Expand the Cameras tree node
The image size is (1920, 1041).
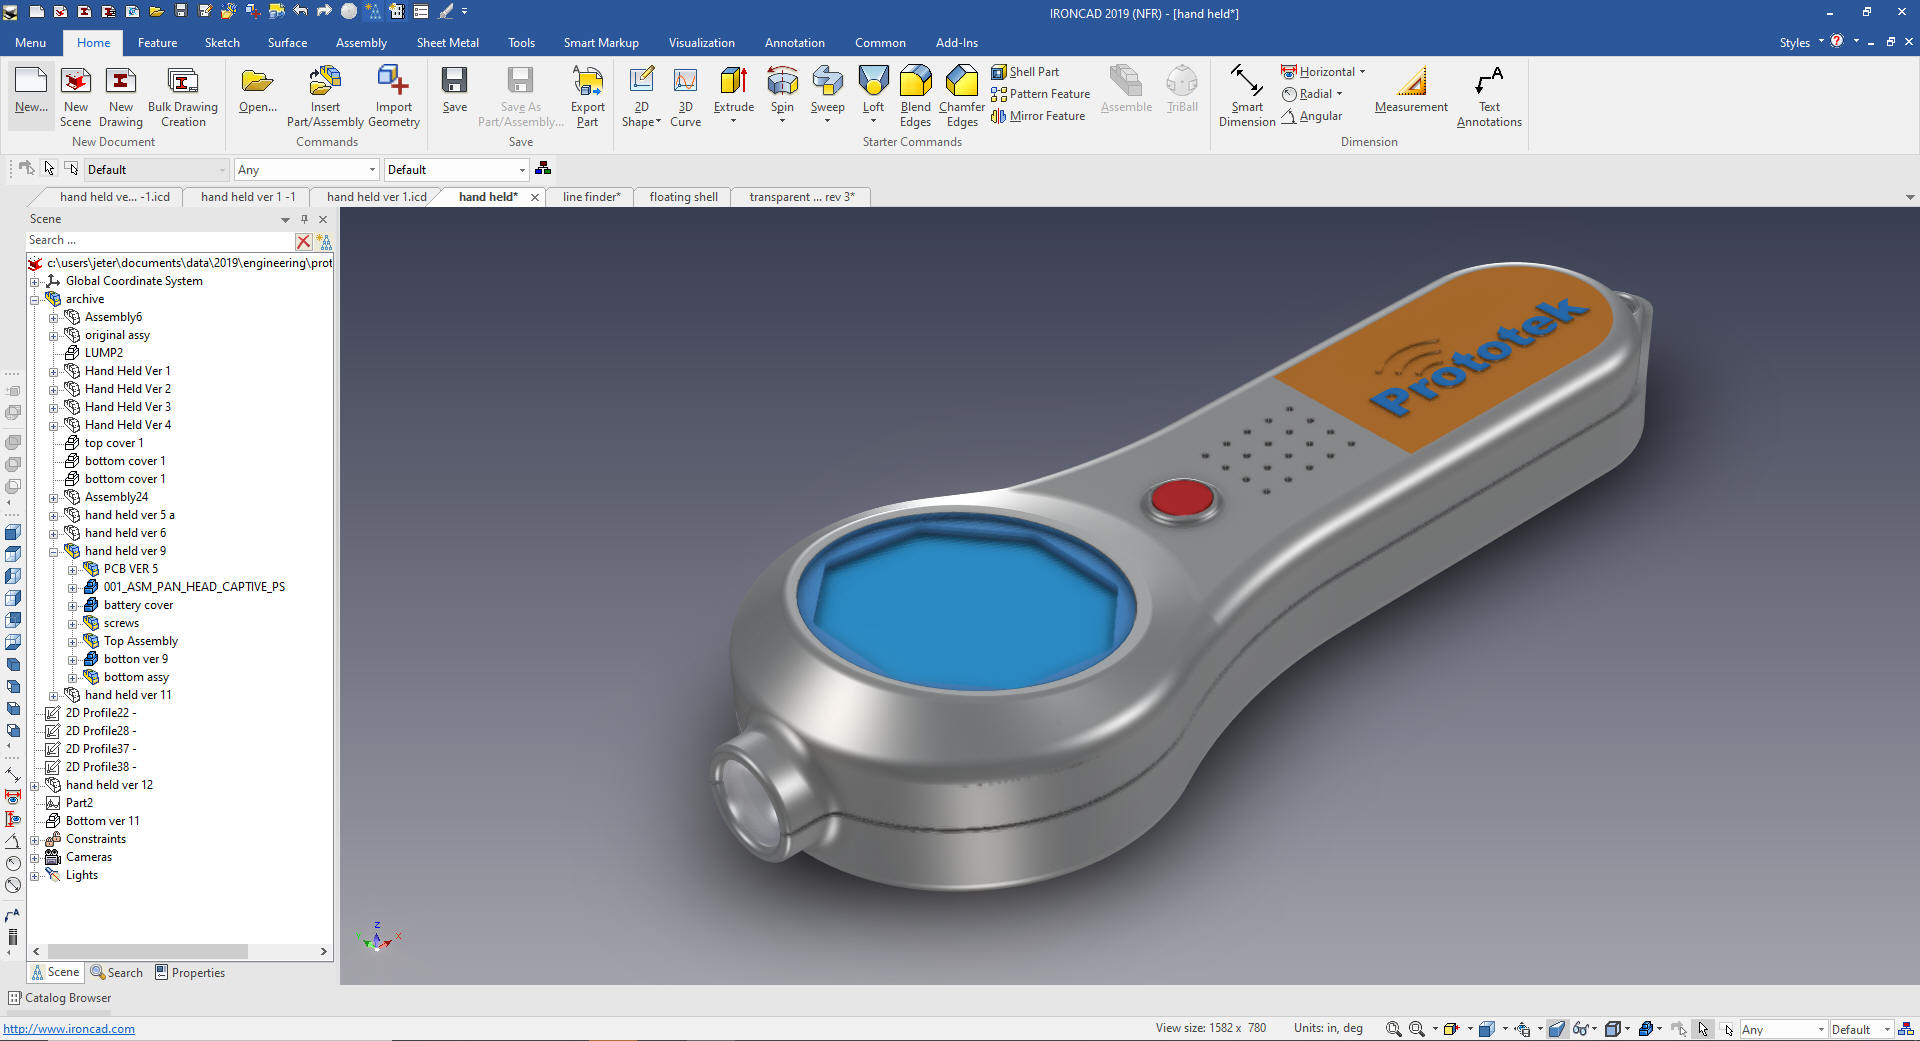35,858
